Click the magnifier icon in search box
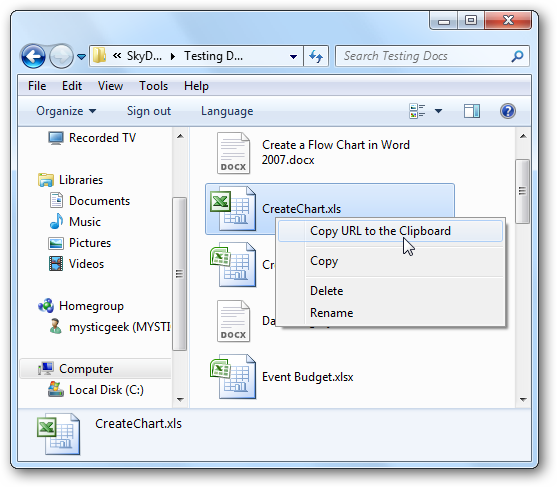Image resolution: width=557 pixels, height=487 pixels. click(517, 56)
